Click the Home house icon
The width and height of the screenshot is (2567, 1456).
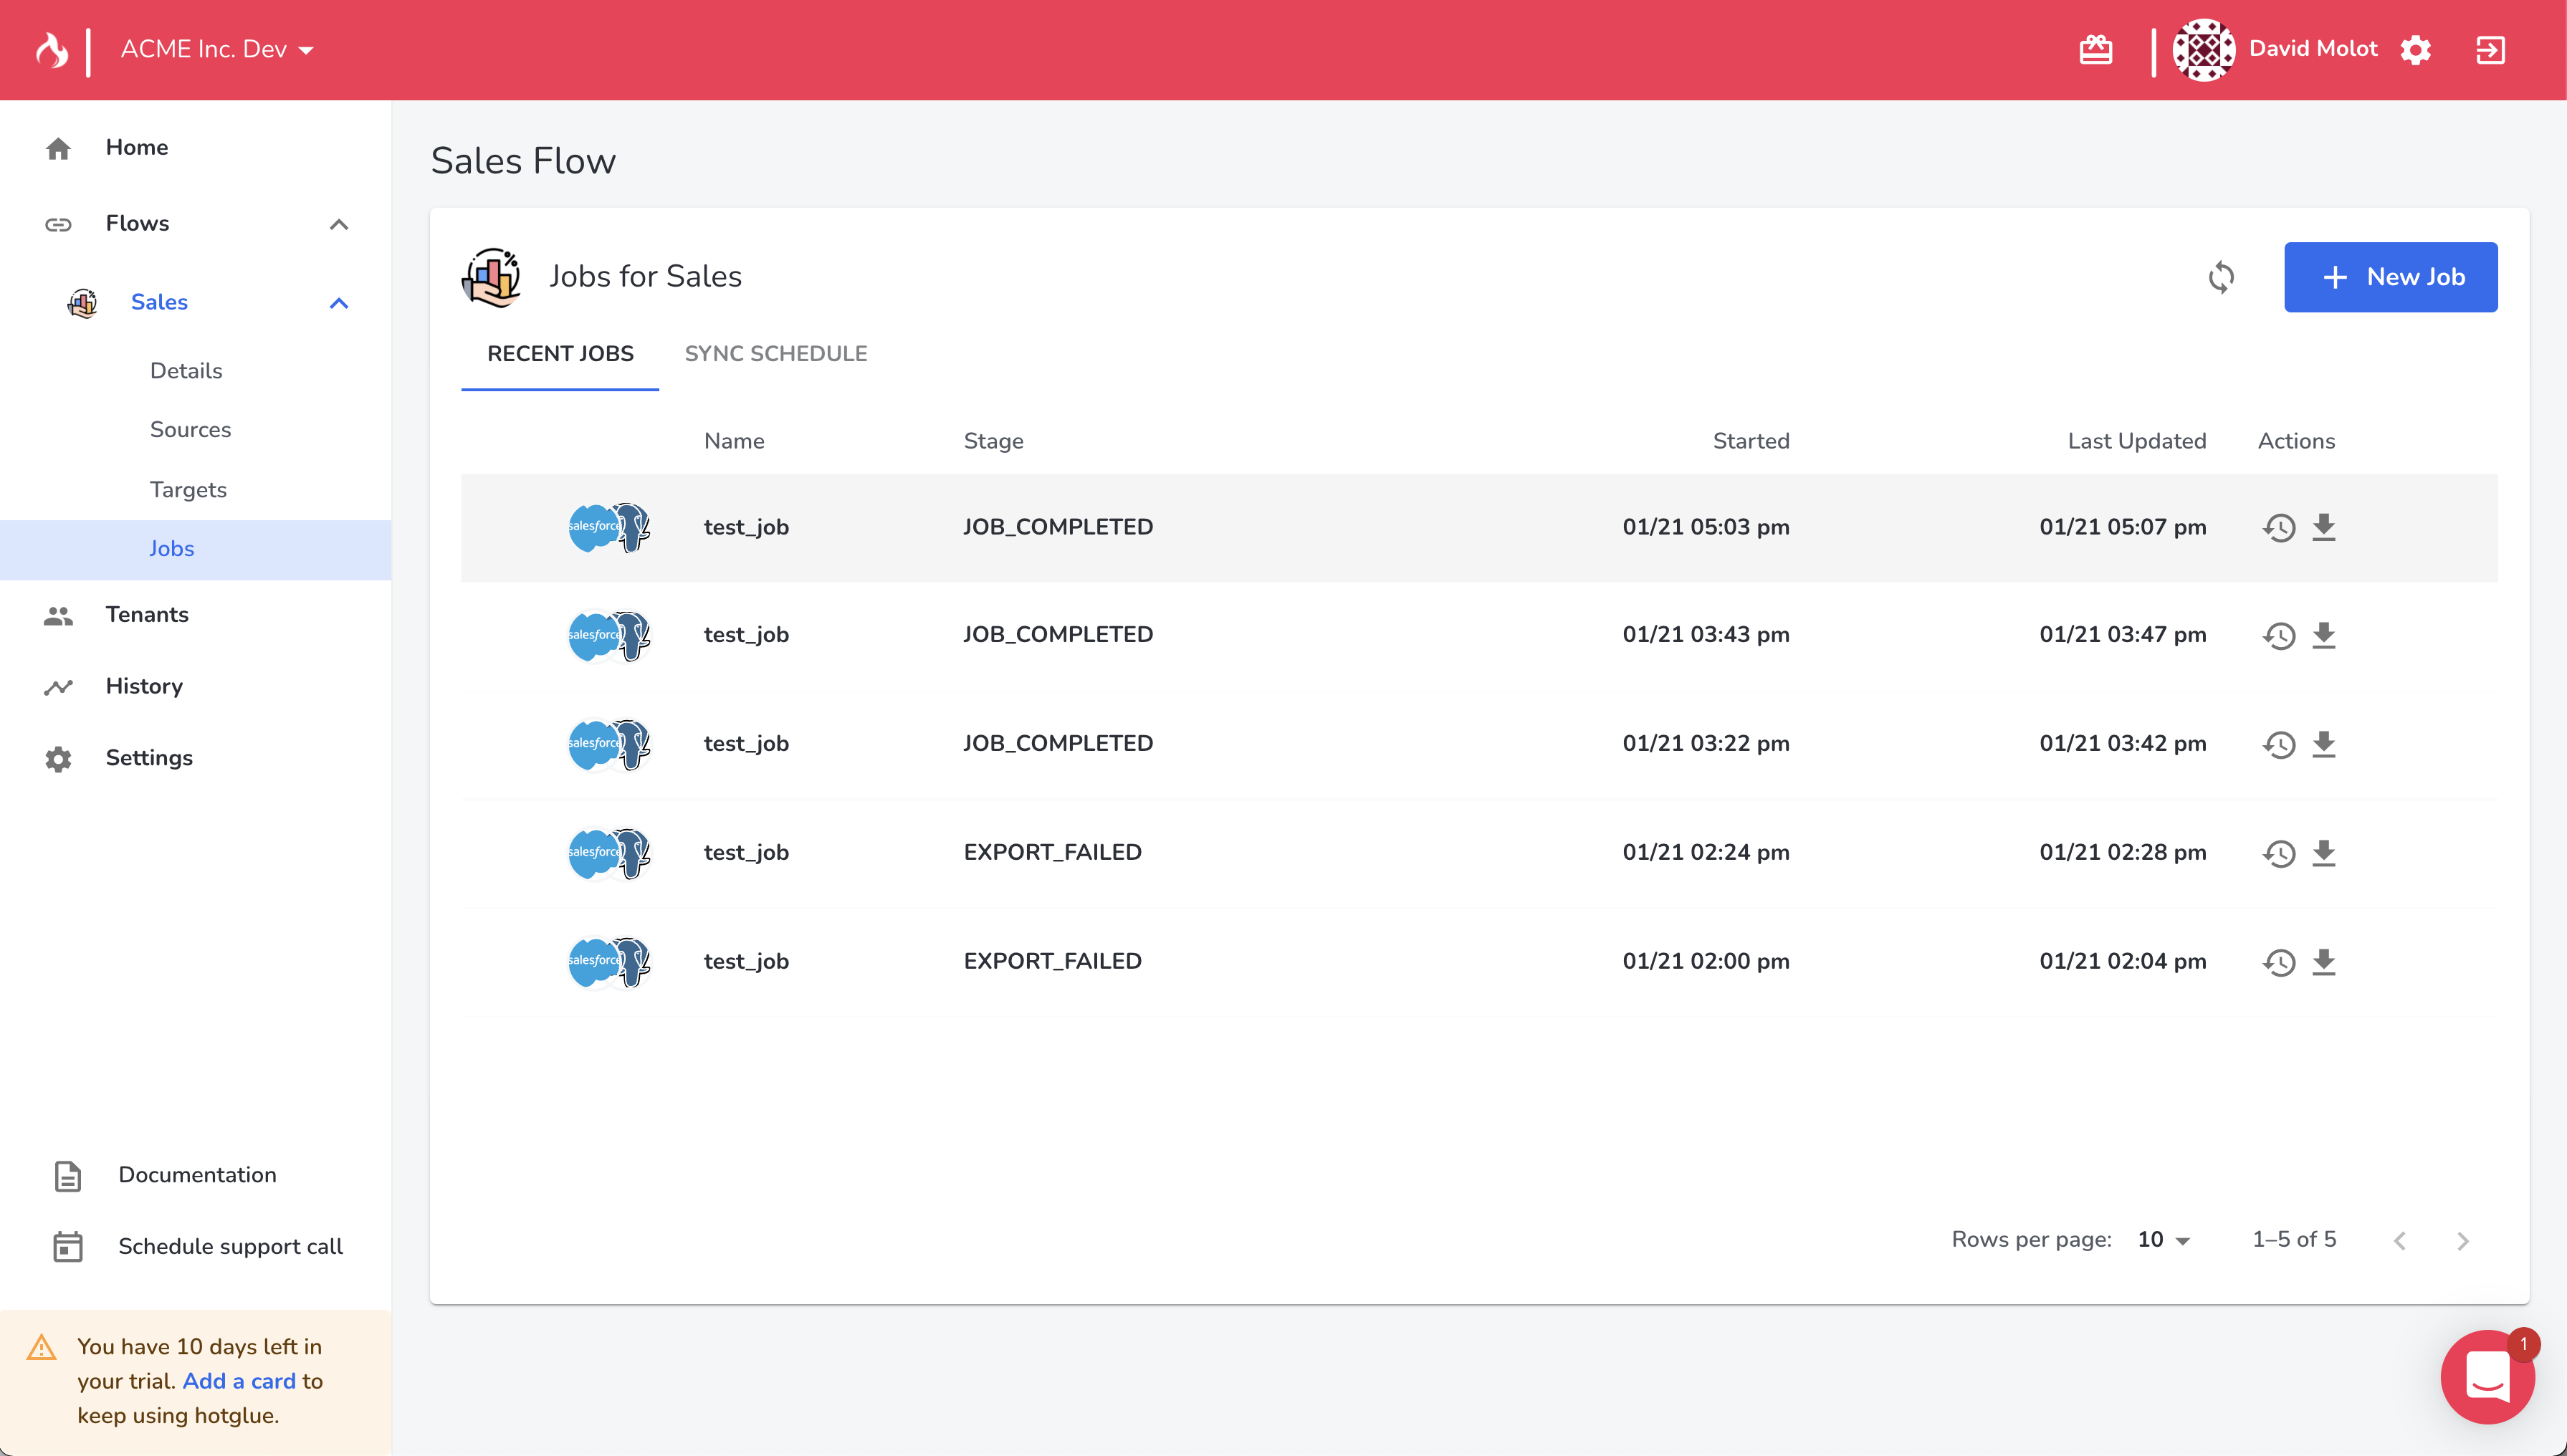coord(58,148)
